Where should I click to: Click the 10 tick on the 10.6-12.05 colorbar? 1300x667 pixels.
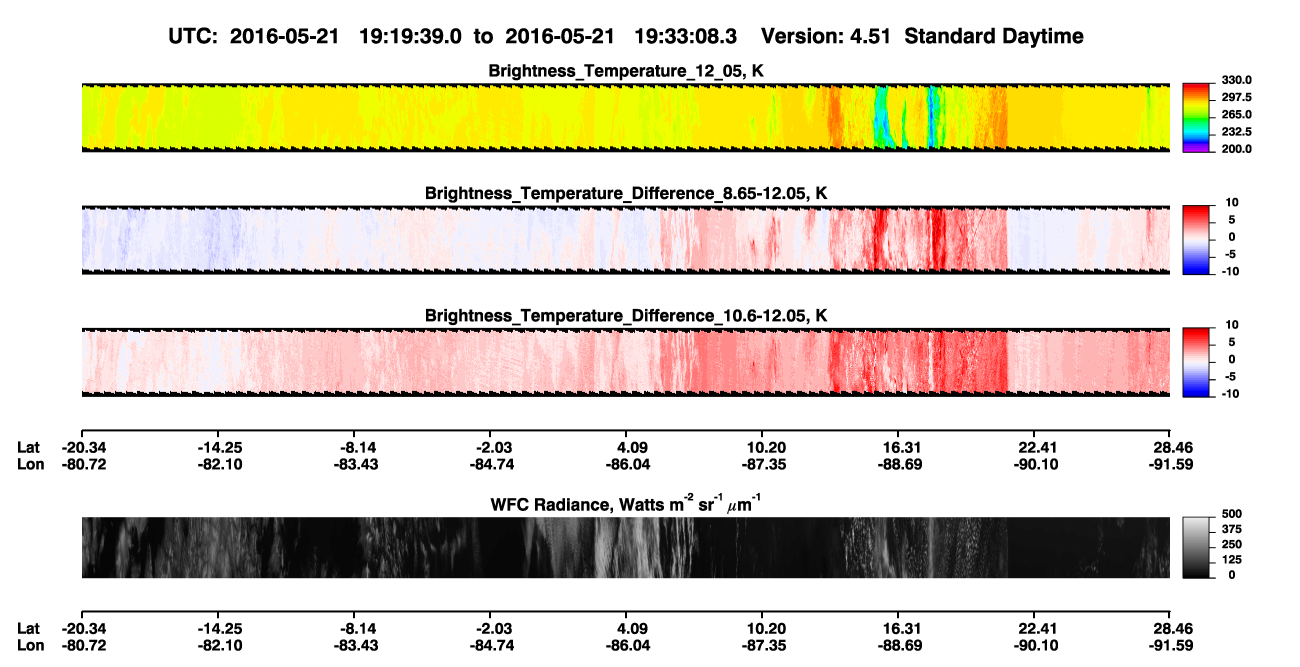(1231, 325)
